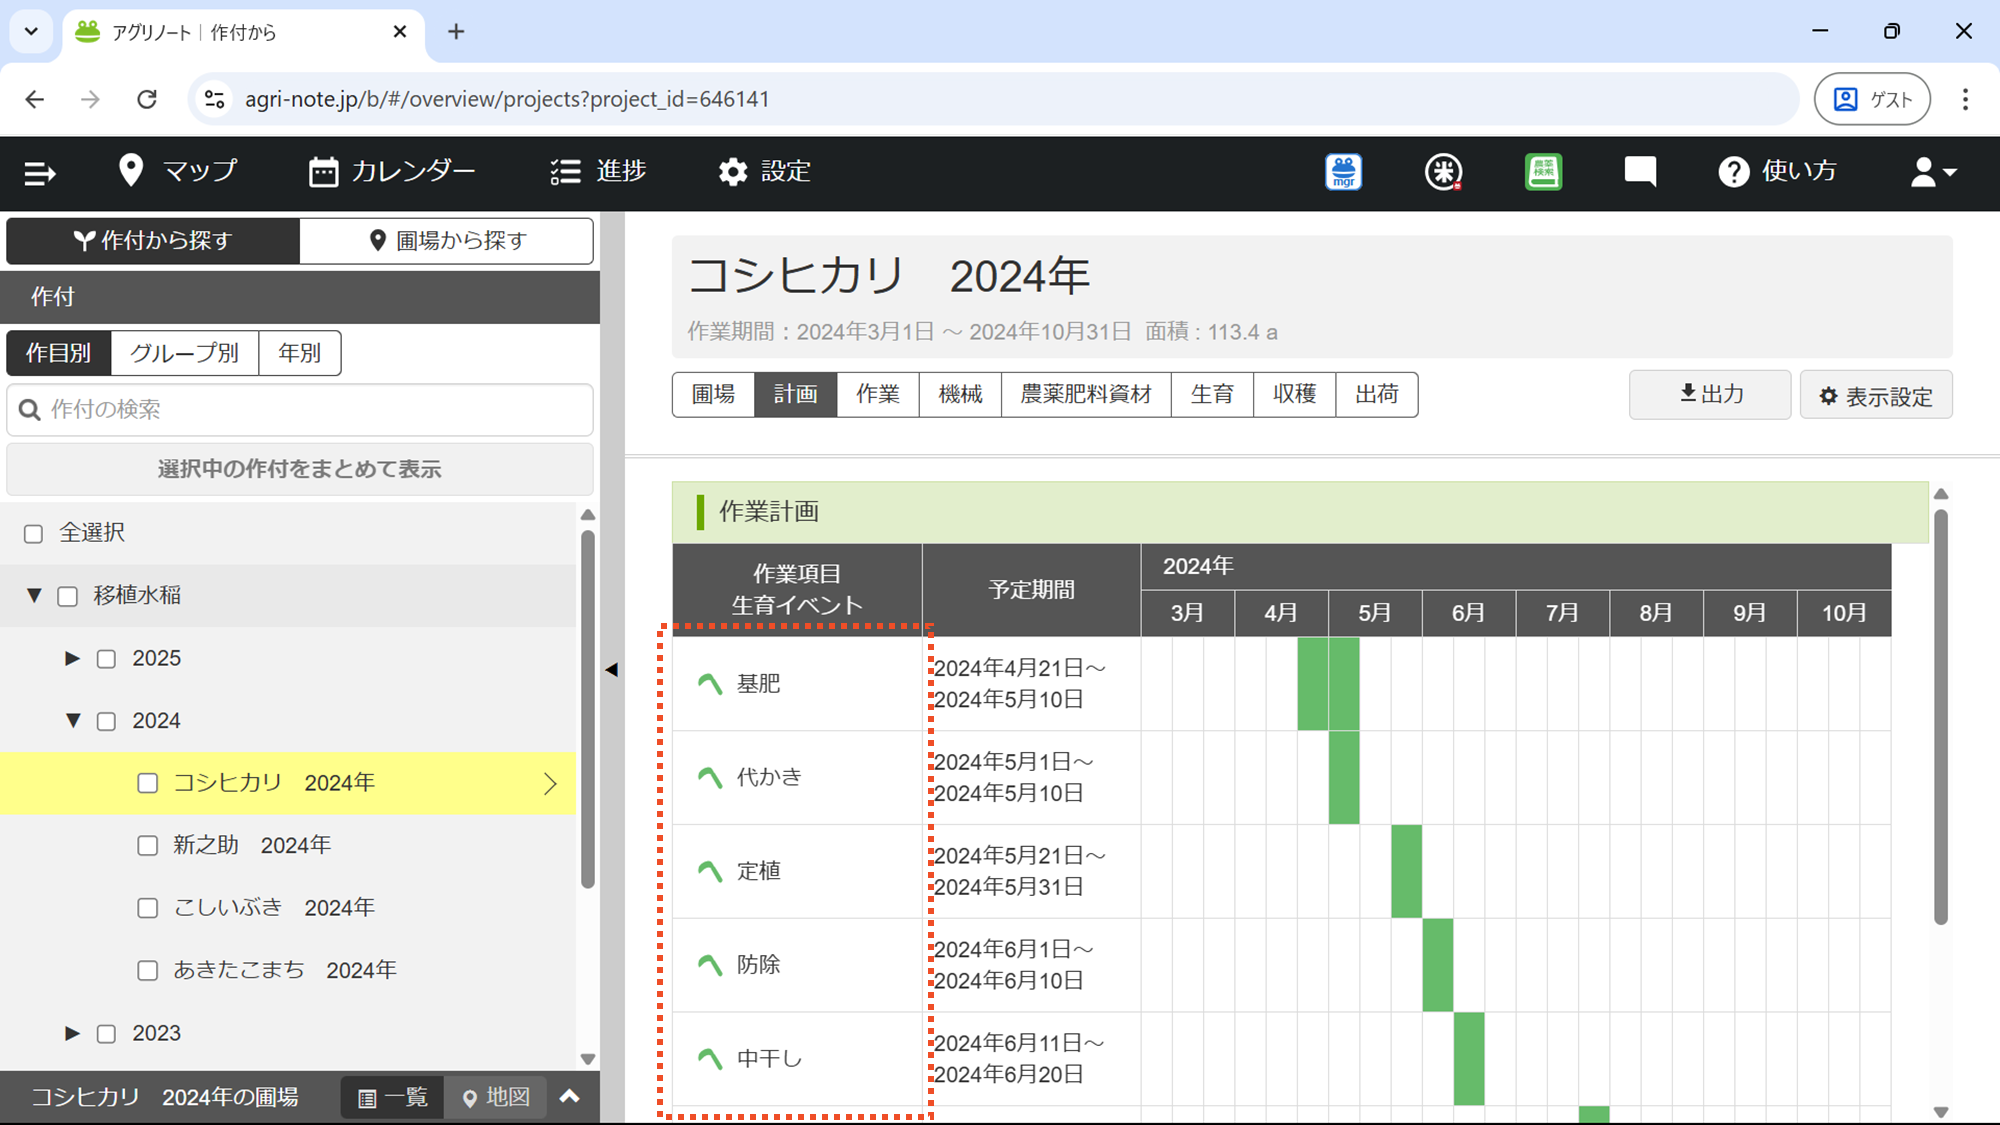Open the 計画 tab

tap(796, 394)
